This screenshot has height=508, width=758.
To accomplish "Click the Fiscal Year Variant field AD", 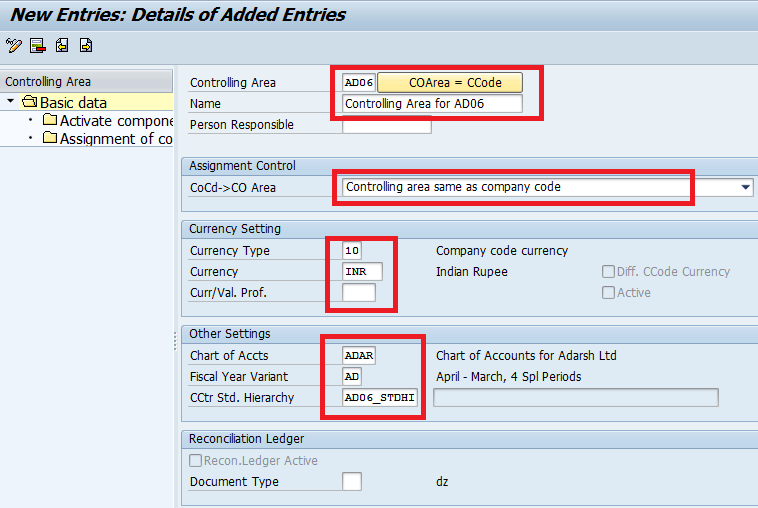I will pyautogui.click(x=352, y=377).
